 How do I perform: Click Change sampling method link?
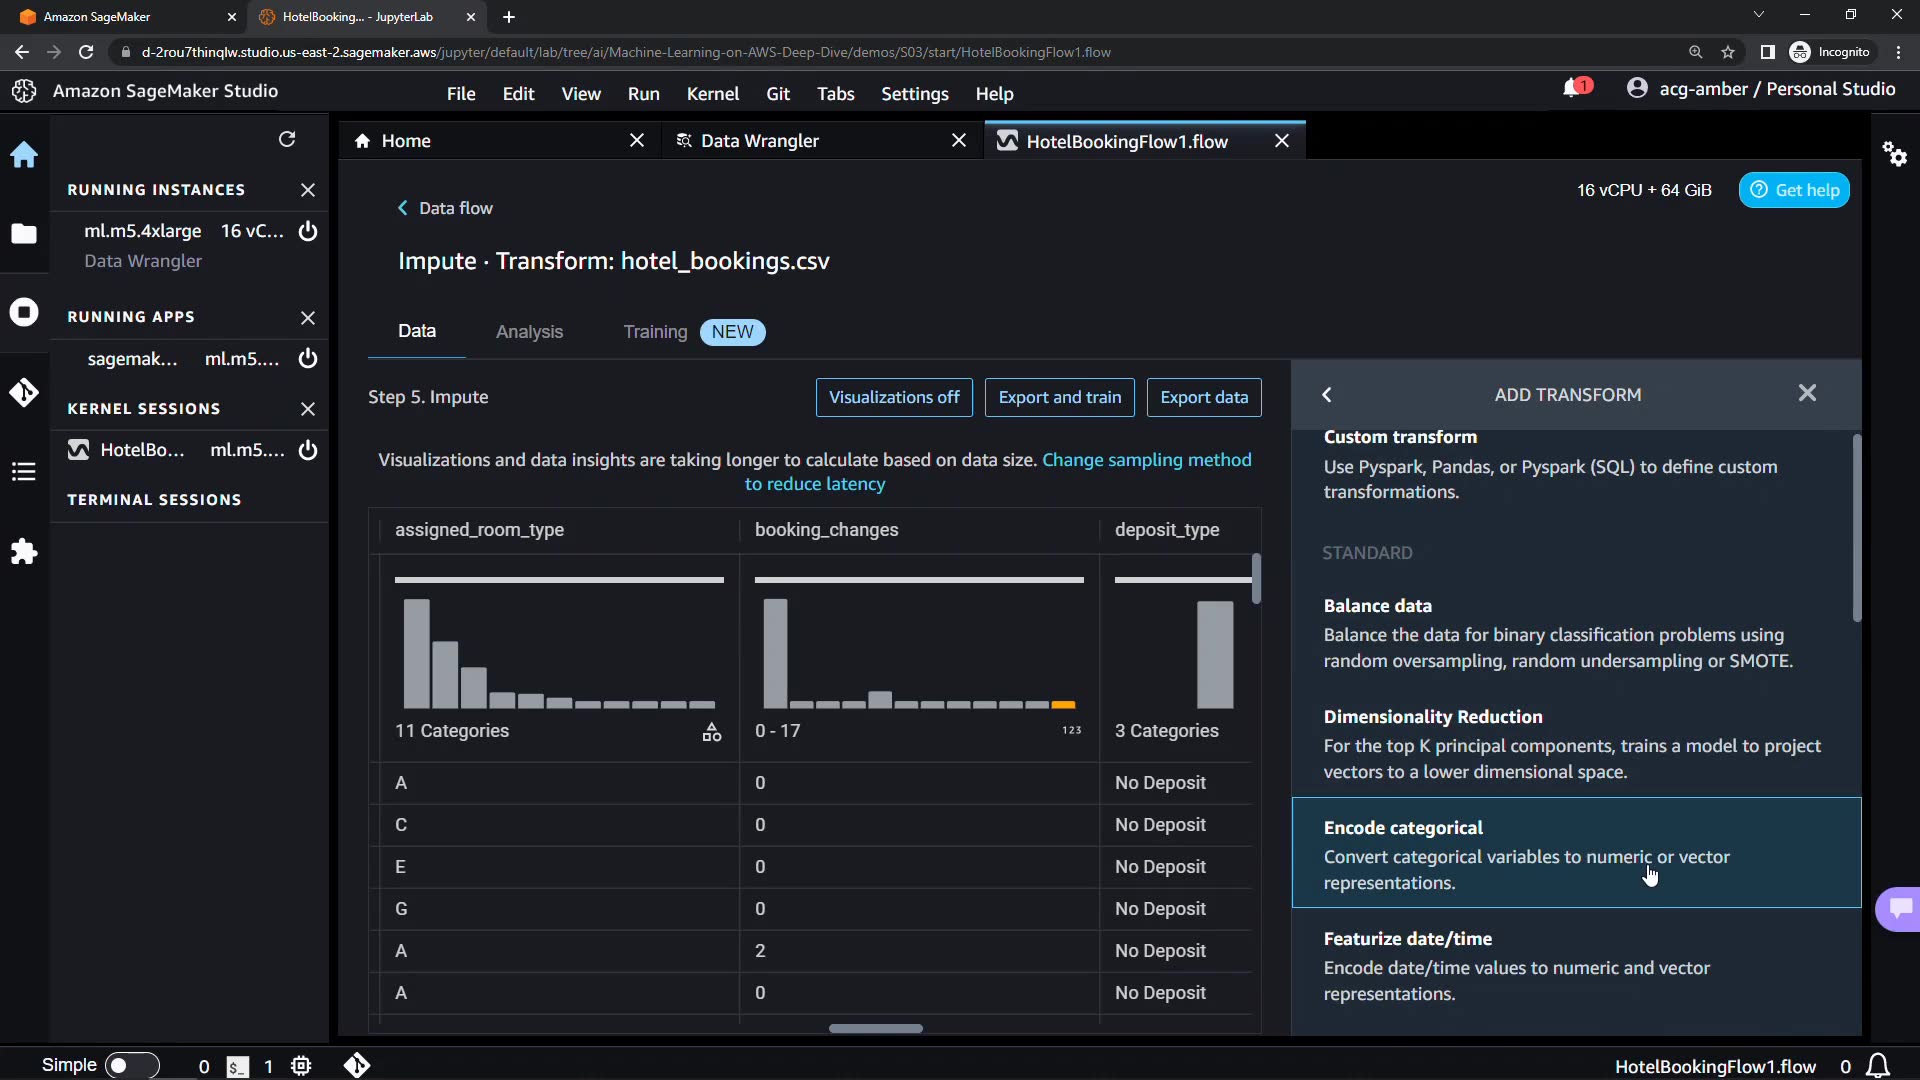(x=1146, y=460)
